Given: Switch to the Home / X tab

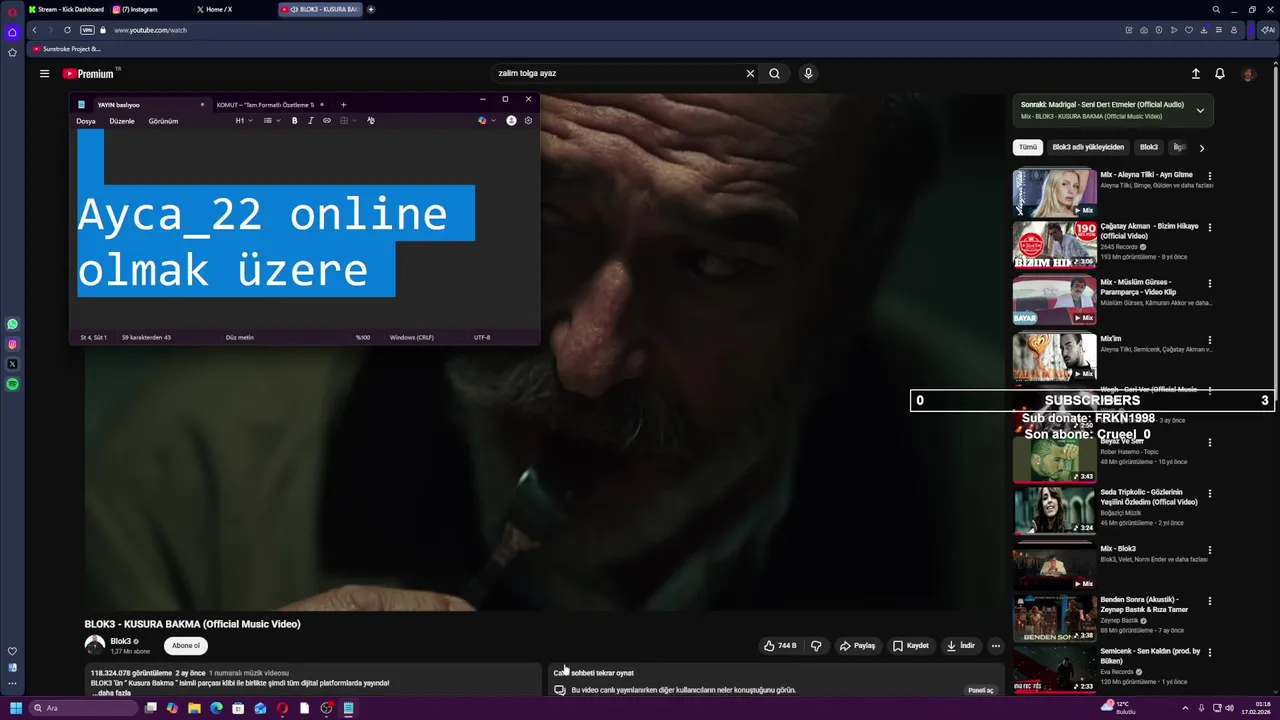Looking at the screenshot, I should [x=218, y=9].
